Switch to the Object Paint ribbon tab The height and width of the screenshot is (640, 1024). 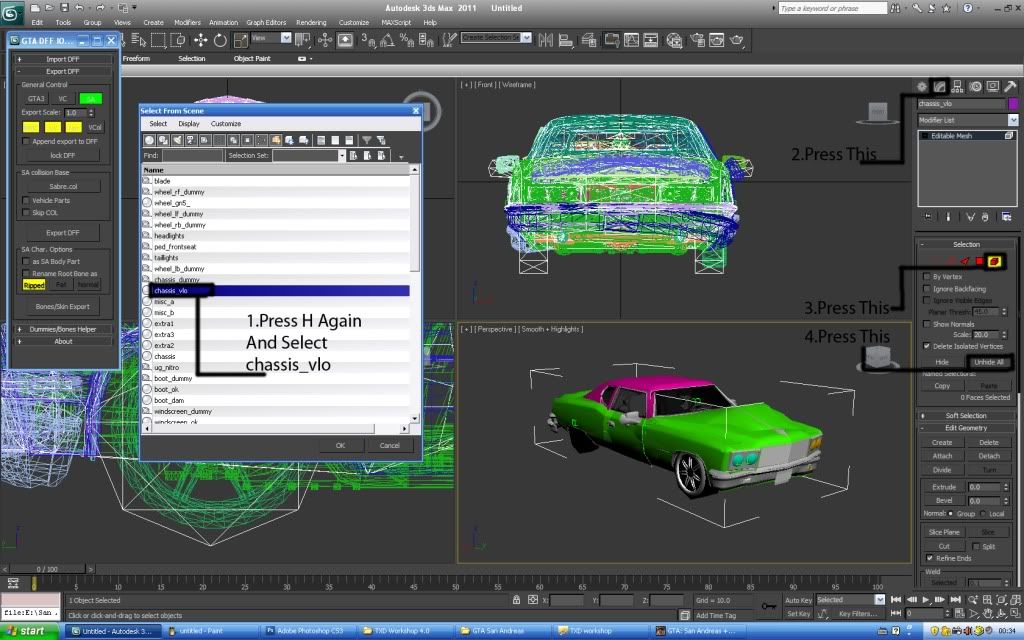tap(252, 58)
